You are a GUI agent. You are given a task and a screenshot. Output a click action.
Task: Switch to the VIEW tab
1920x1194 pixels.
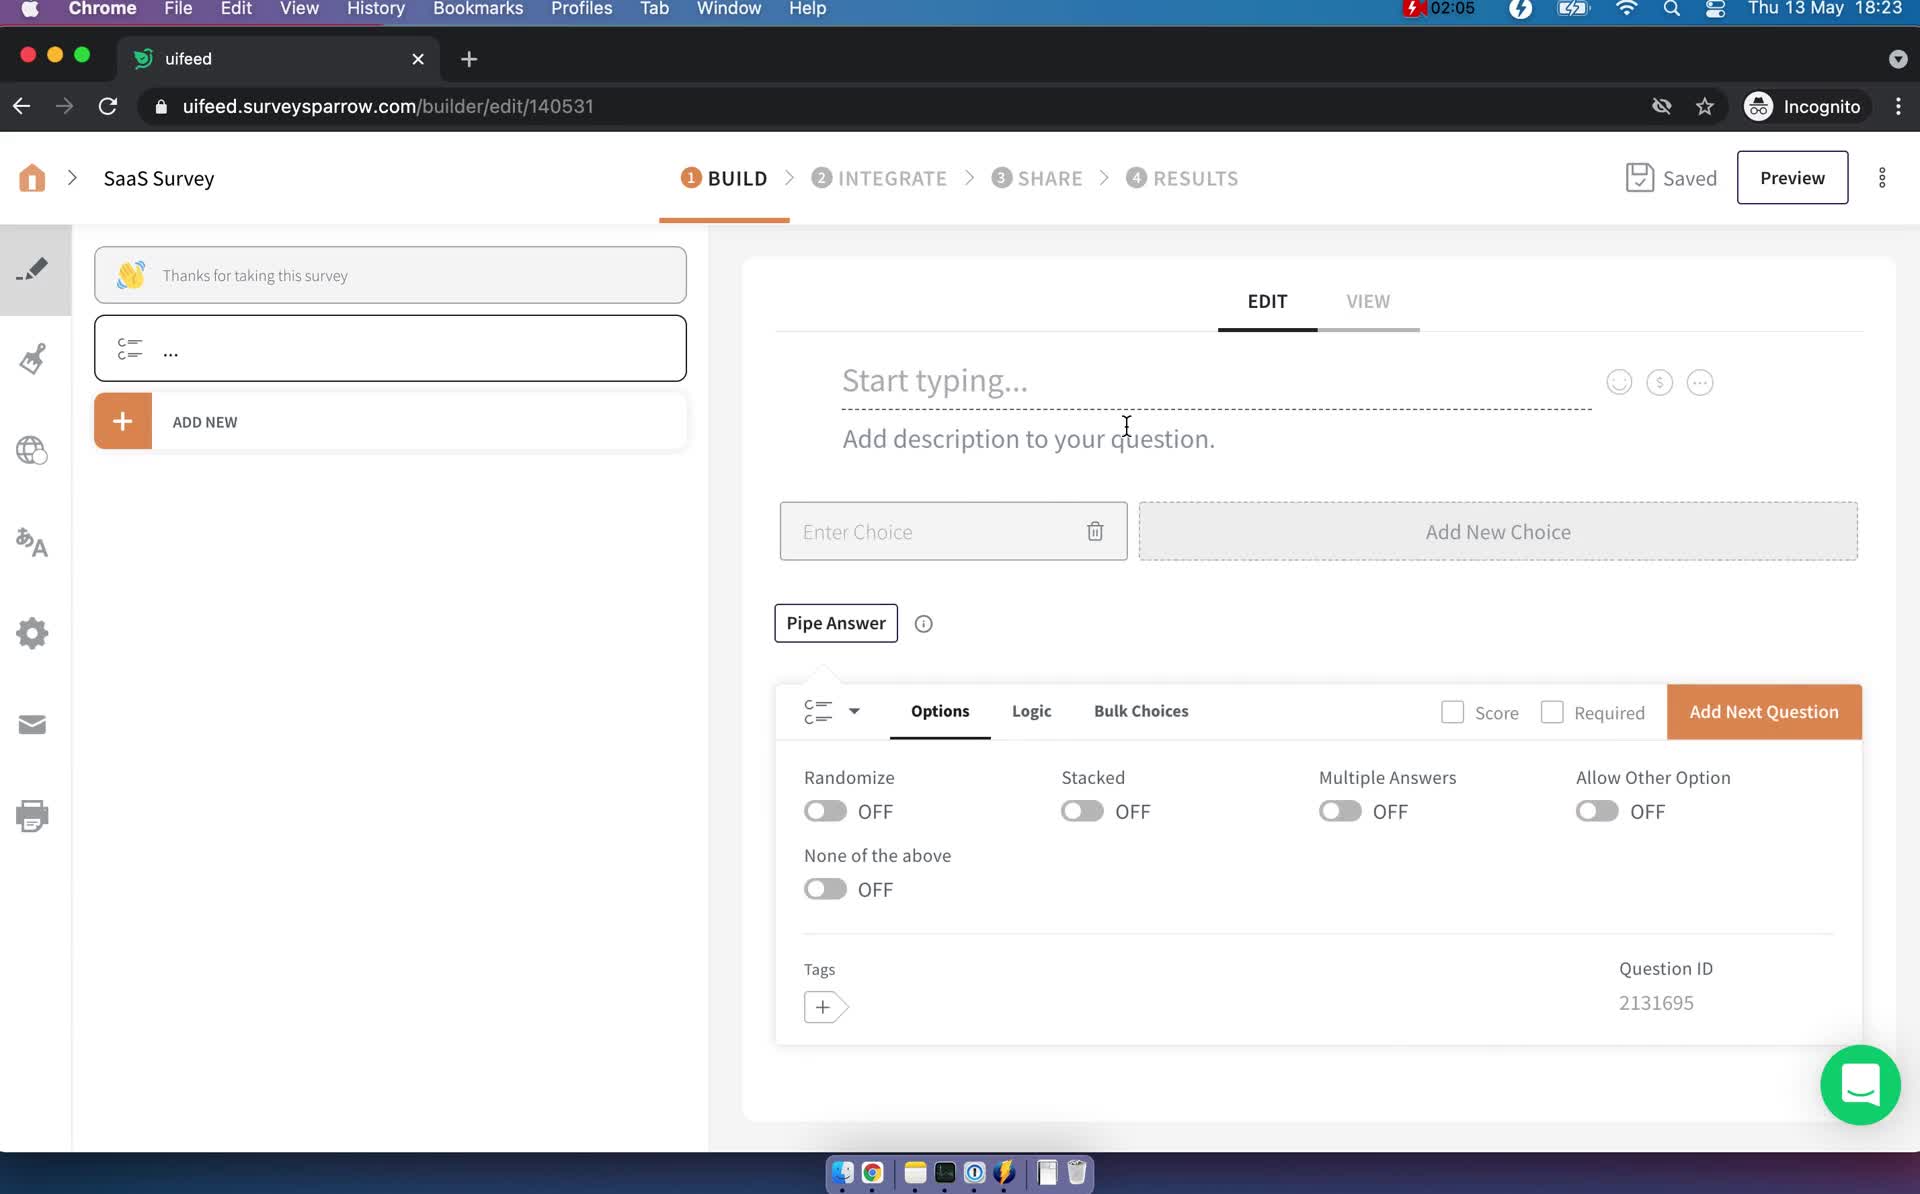pyautogui.click(x=1368, y=301)
